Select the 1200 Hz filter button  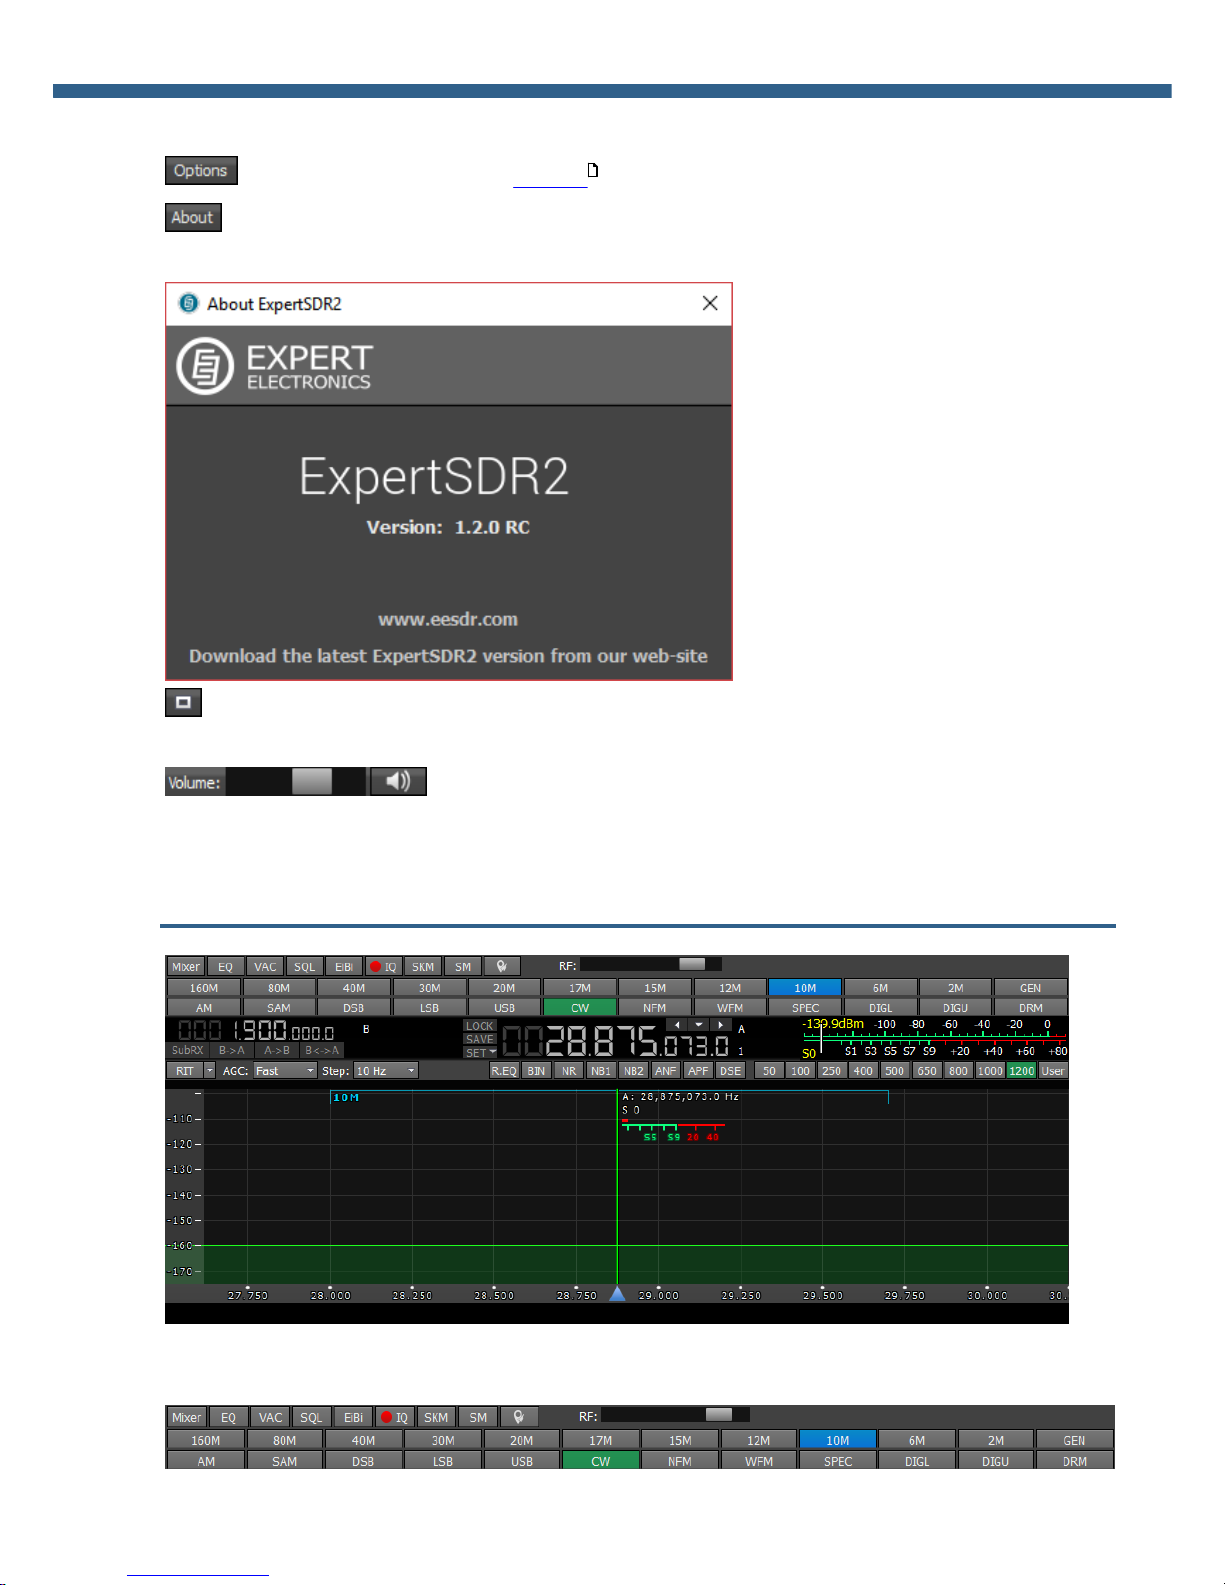(x=1022, y=1071)
